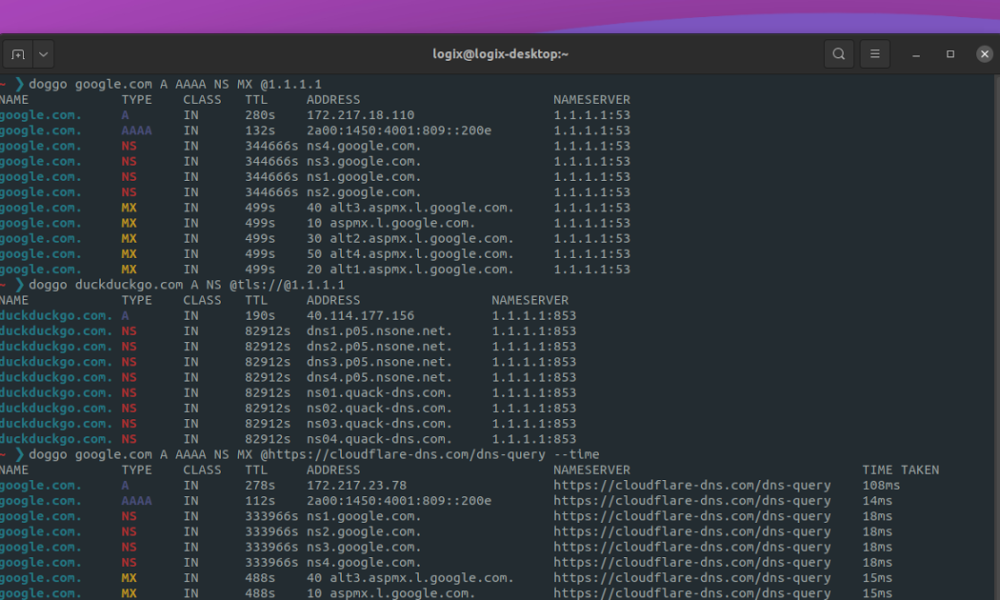Click '30 alt2.aspmx.l.google.com.' entry
Viewport: 1000px width, 600px height.
click(410, 238)
